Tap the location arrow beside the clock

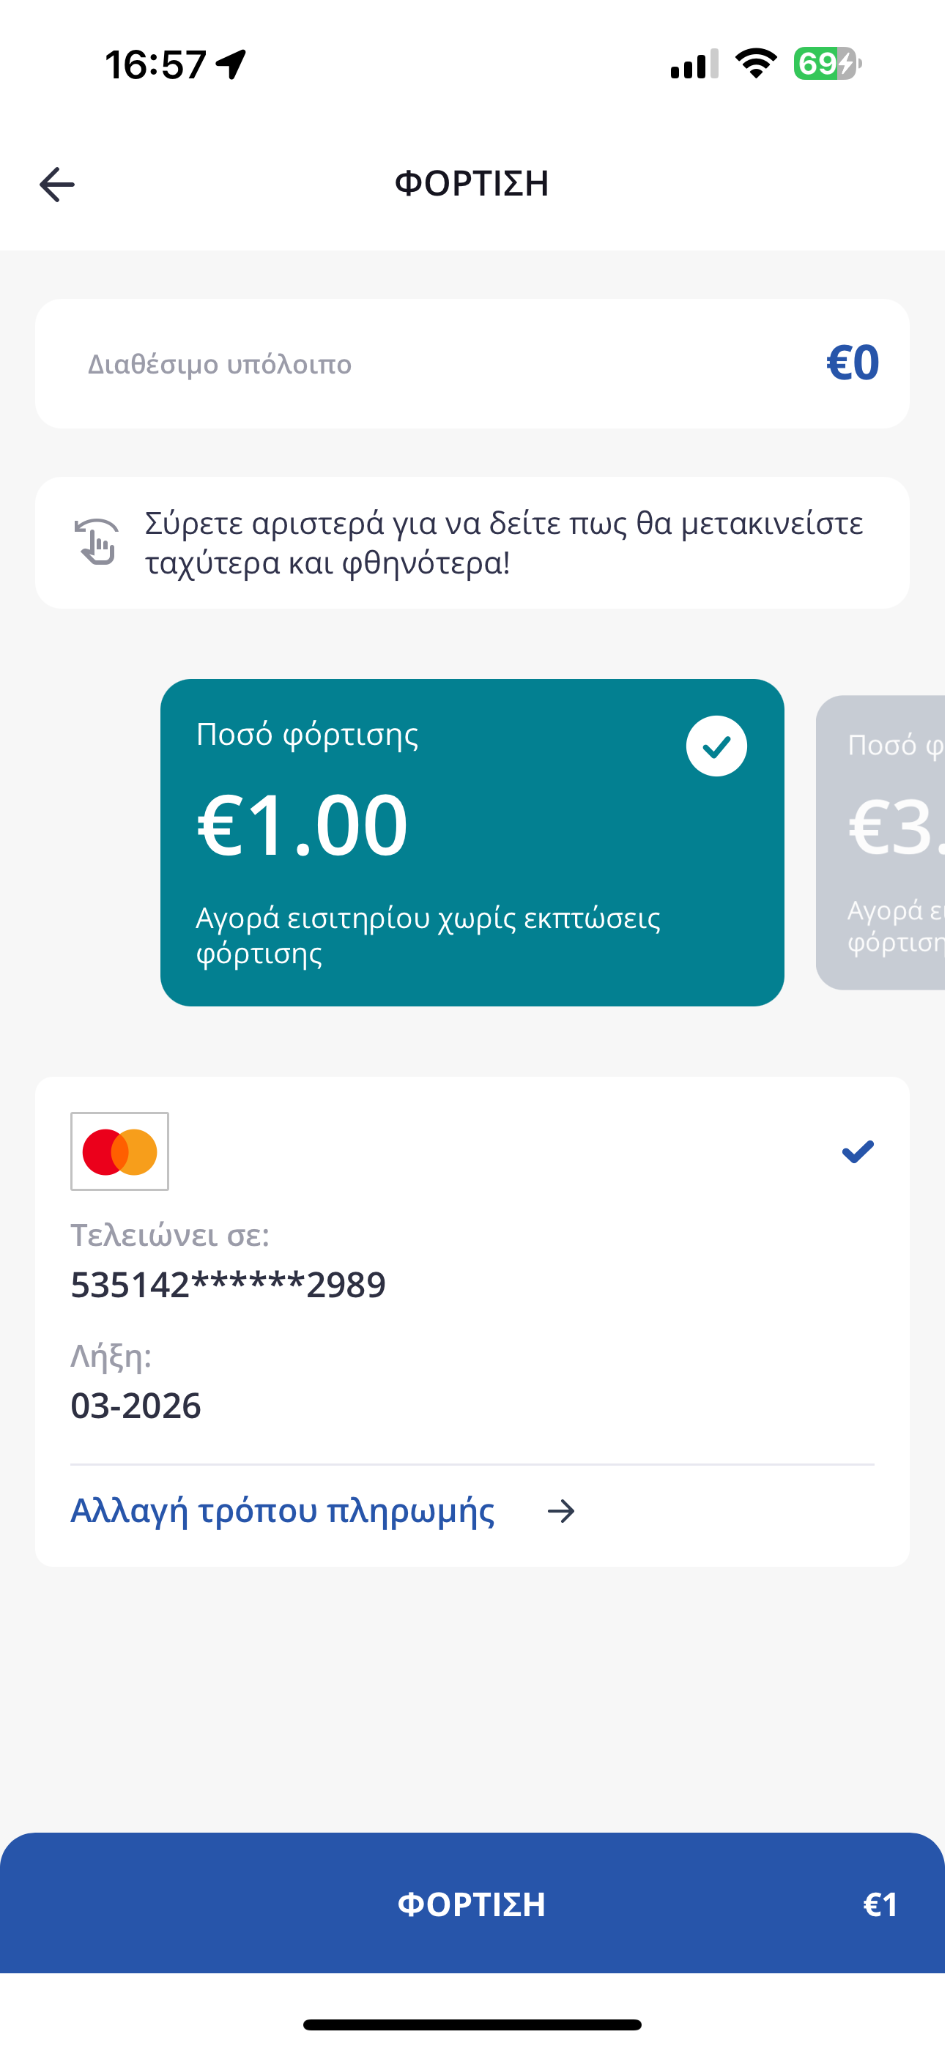(232, 65)
